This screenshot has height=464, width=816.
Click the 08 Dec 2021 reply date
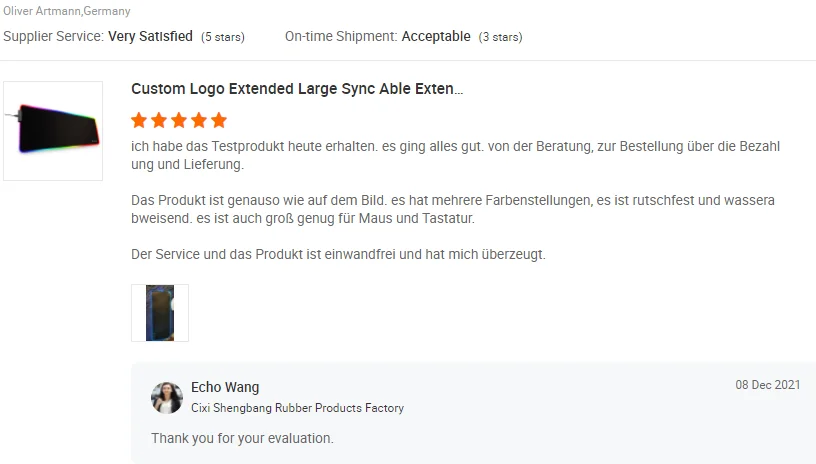pyautogui.click(x=768, y=385)
